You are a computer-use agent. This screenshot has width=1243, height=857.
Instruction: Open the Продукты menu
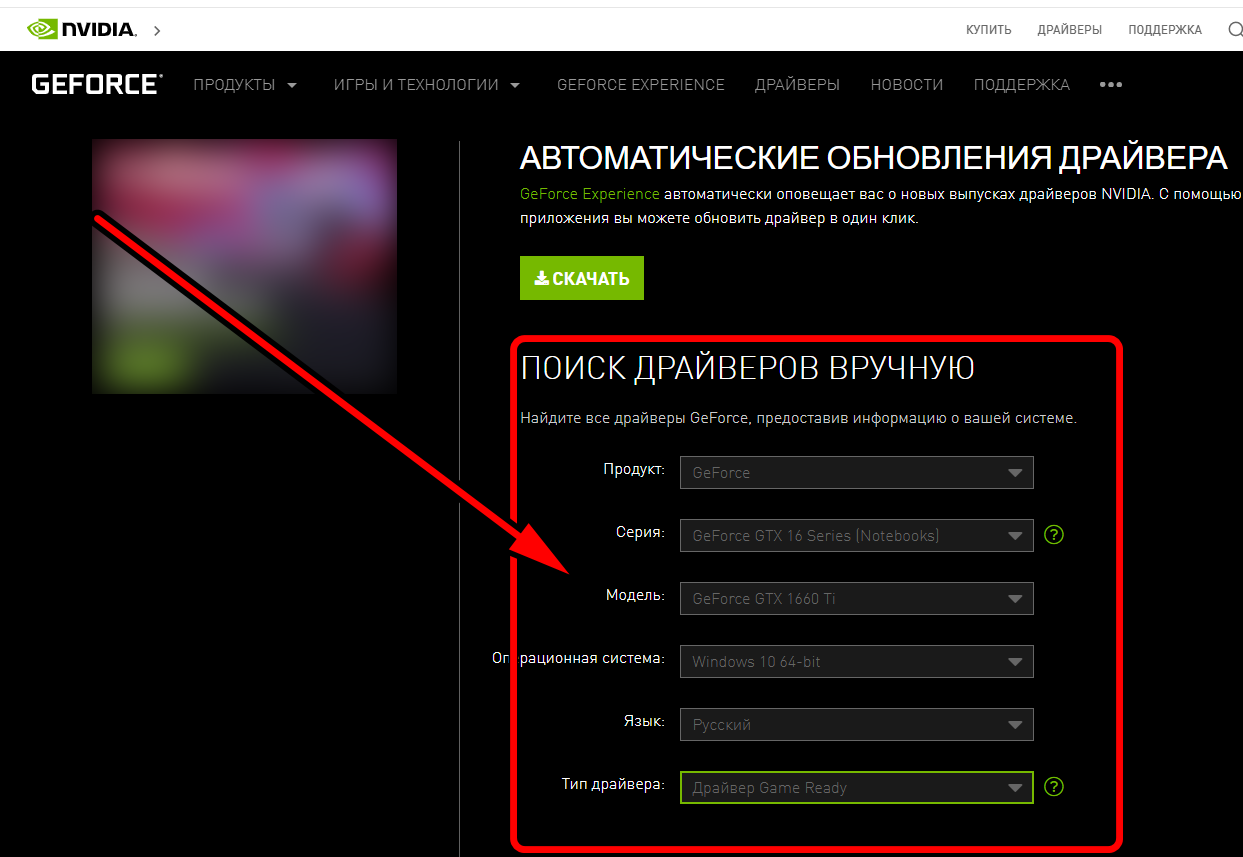[245, 85]
